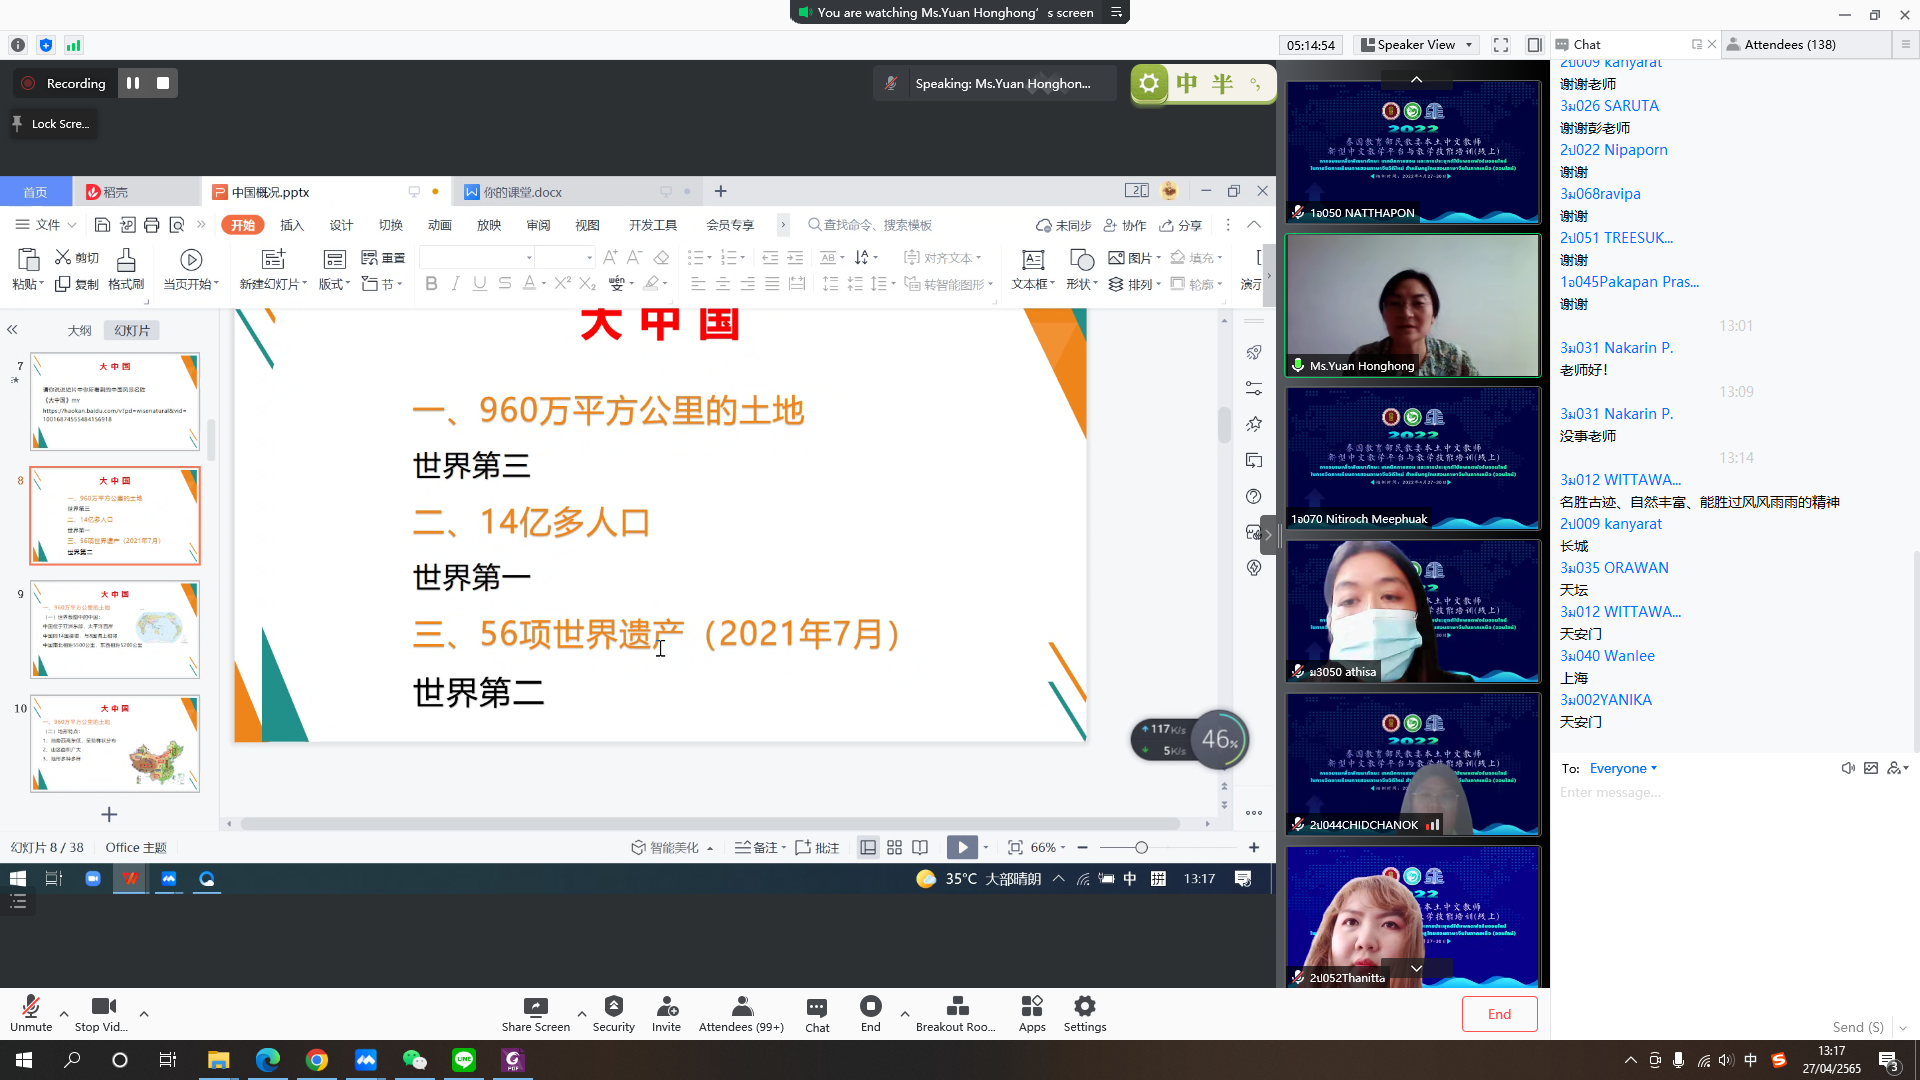Open the font size combo box
Image resolution: width=1920 pixels, height=1080 pixels.
[x=565, y=257]
